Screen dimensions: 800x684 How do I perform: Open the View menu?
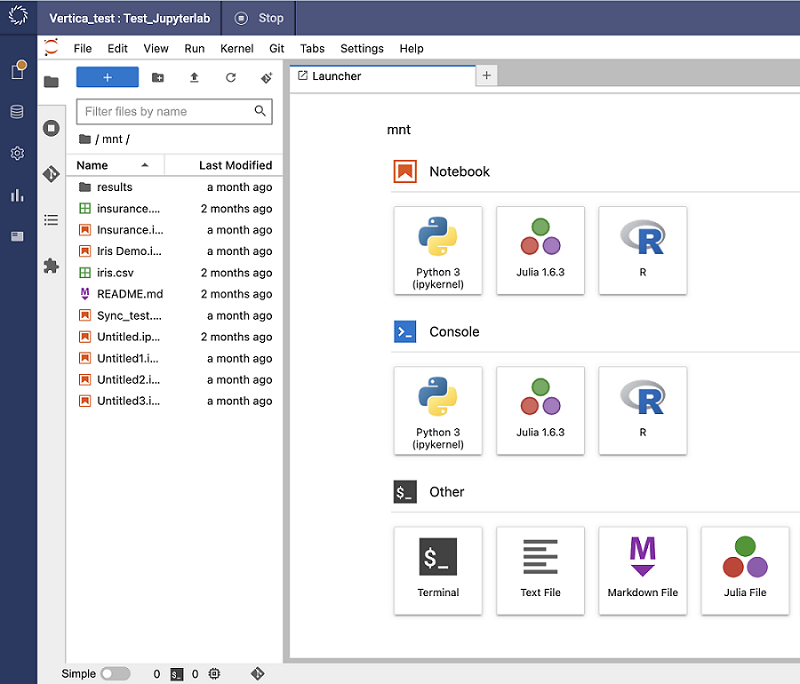tap(156, 48)
